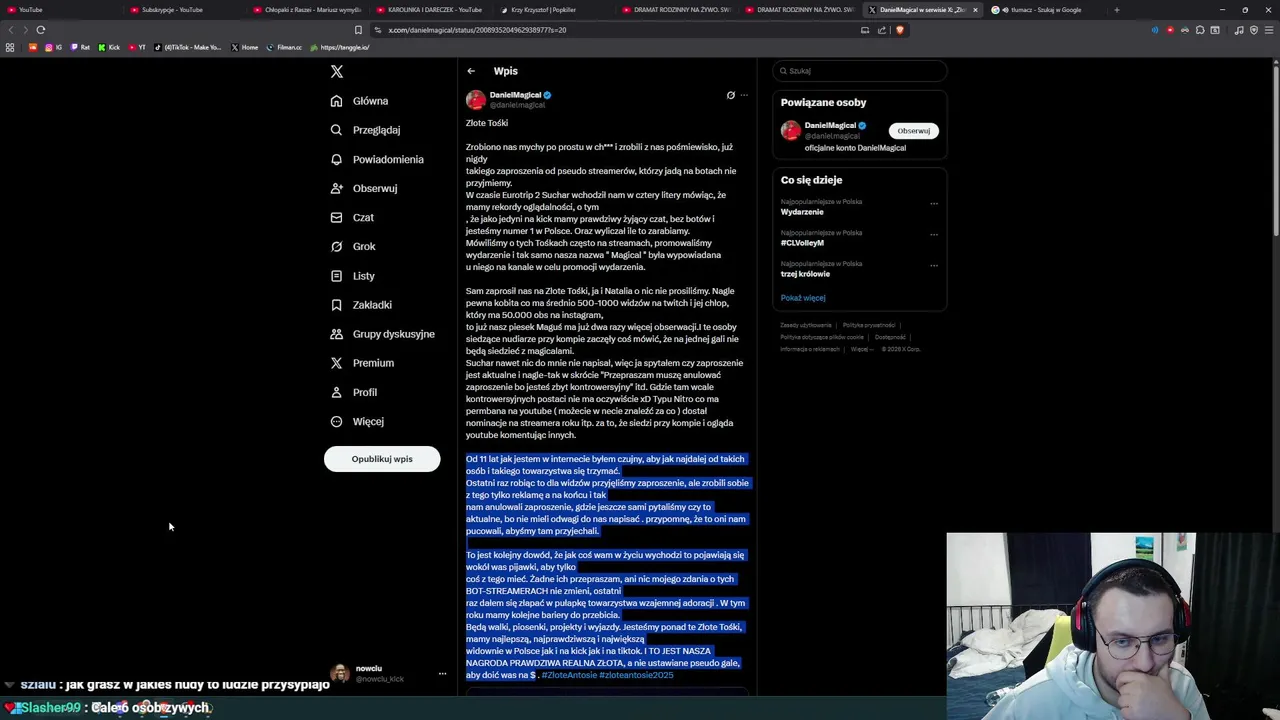Image resolution: width=1280 pixels, height=720 pixels.
Task: Go to Główna in X sidebar
Action: tap(359, 101)
